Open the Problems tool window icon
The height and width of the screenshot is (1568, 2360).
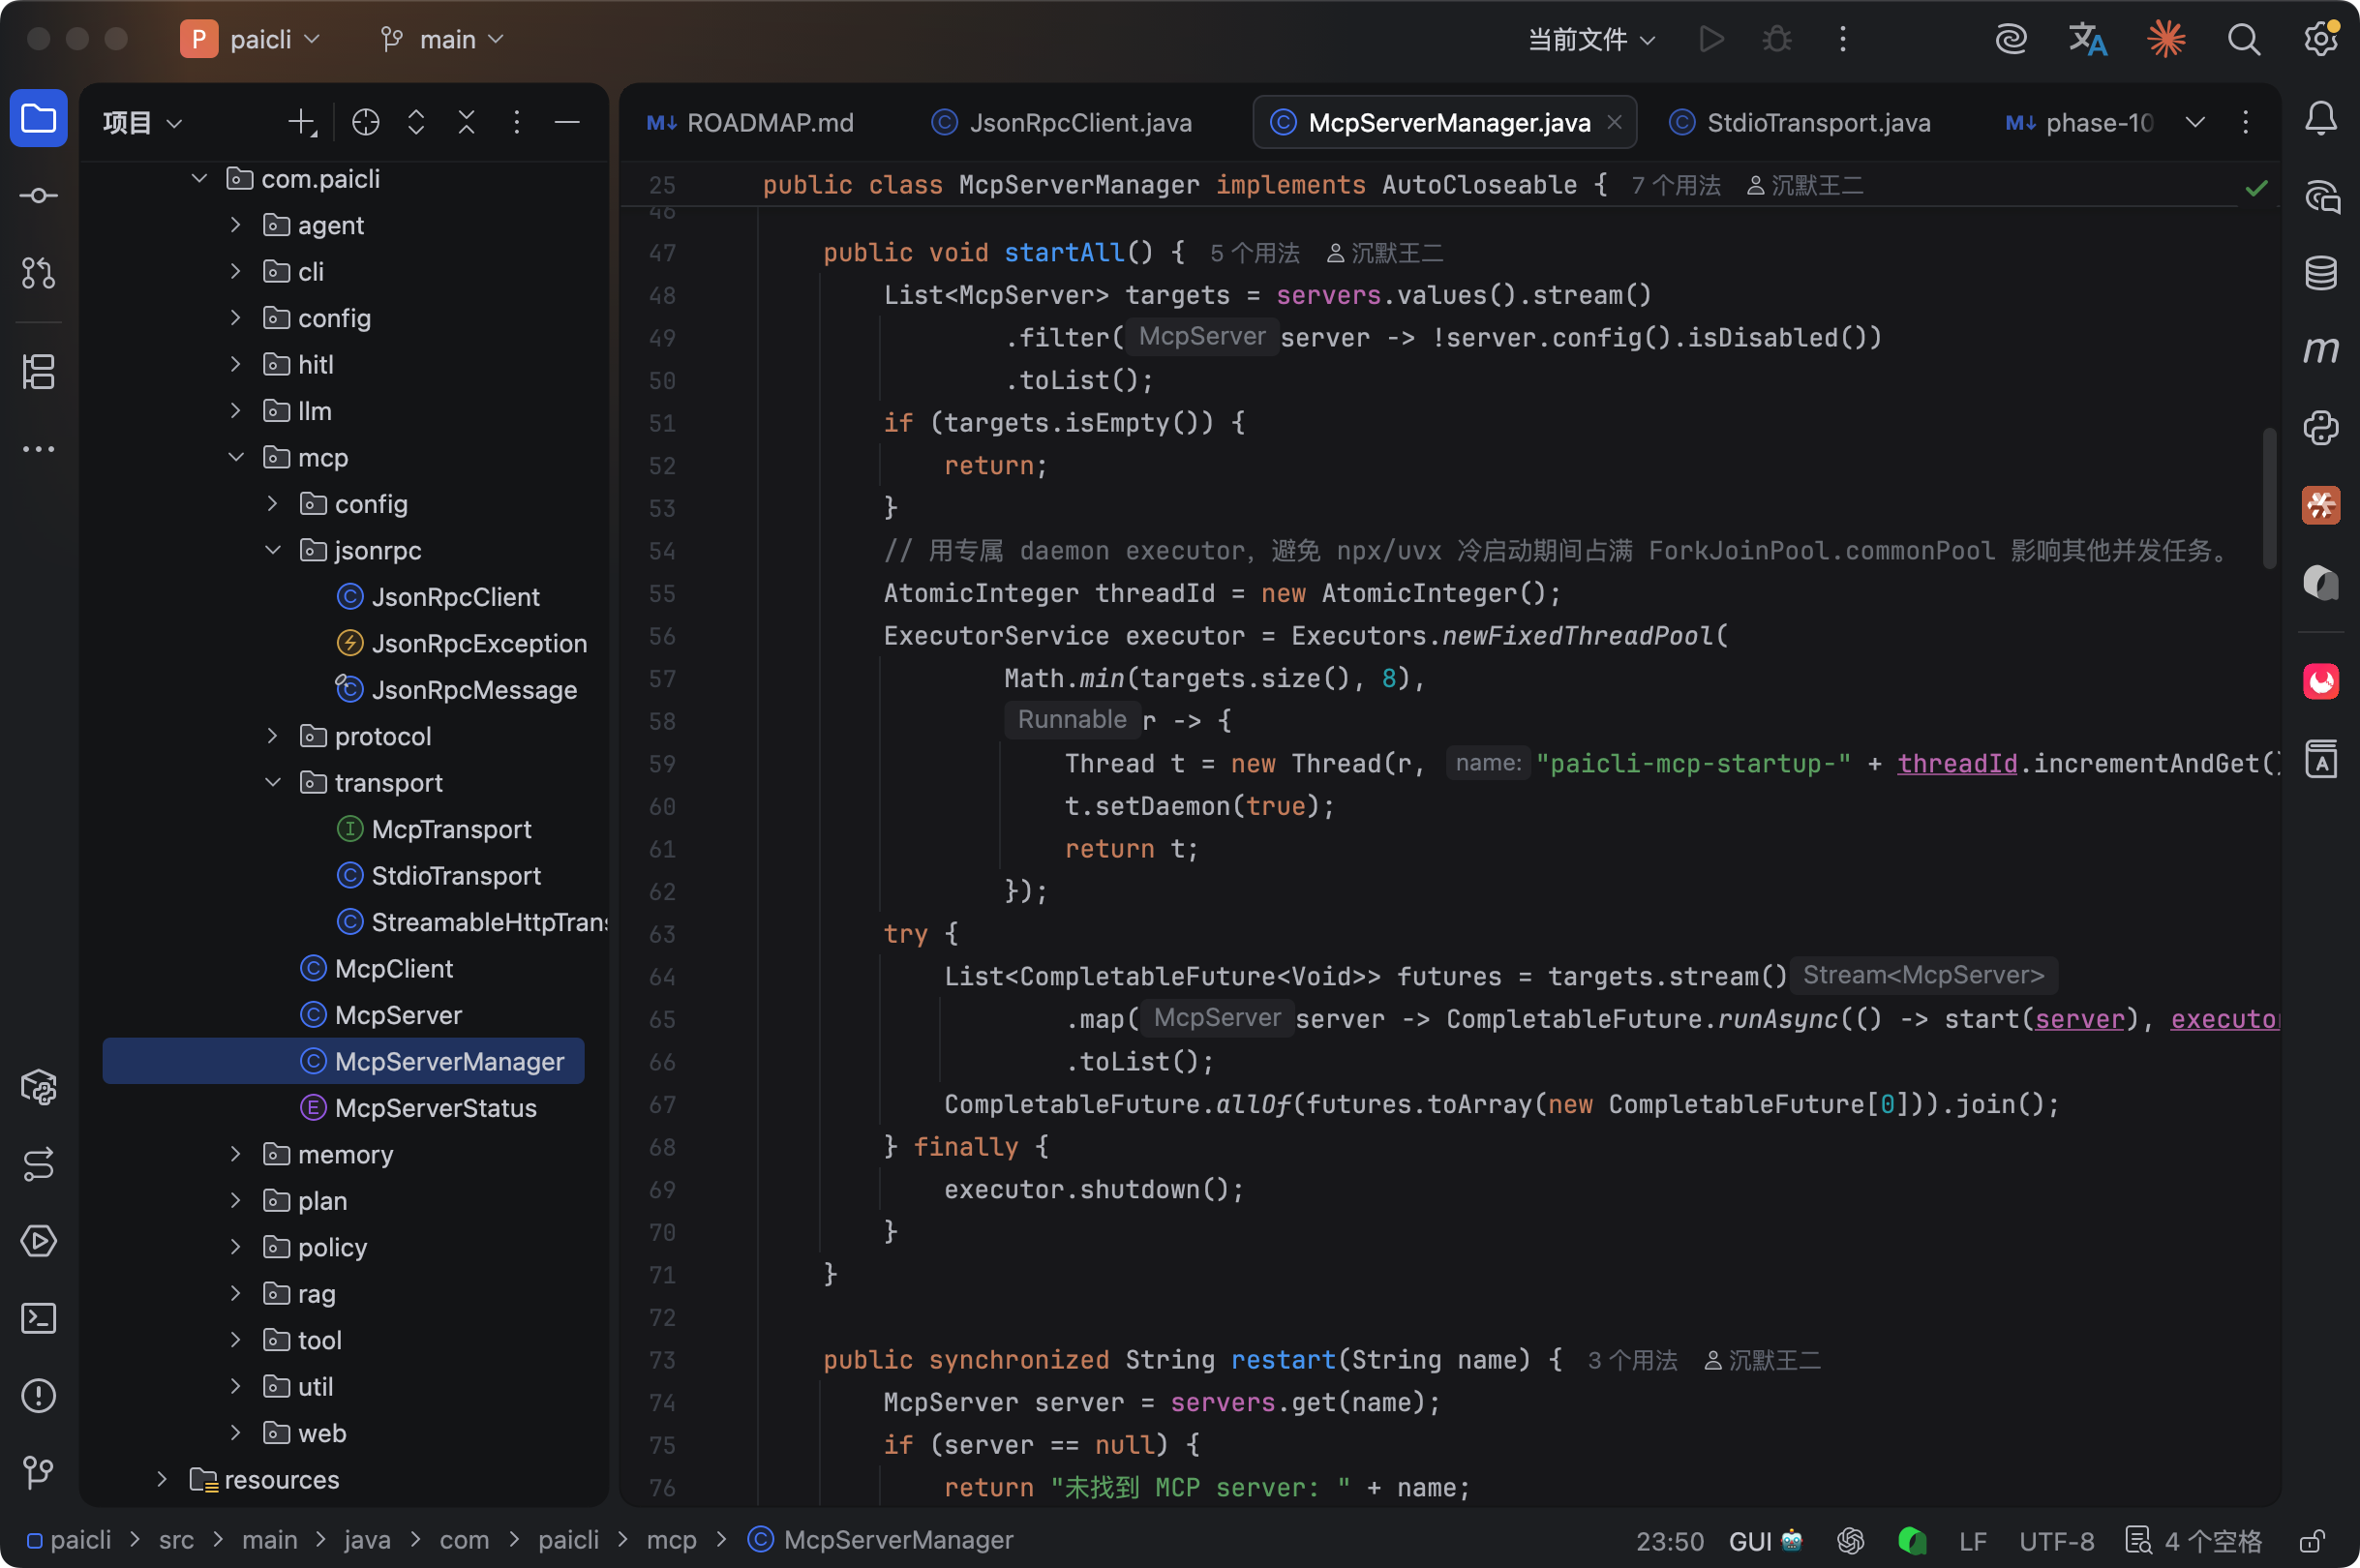(38, 1395)
